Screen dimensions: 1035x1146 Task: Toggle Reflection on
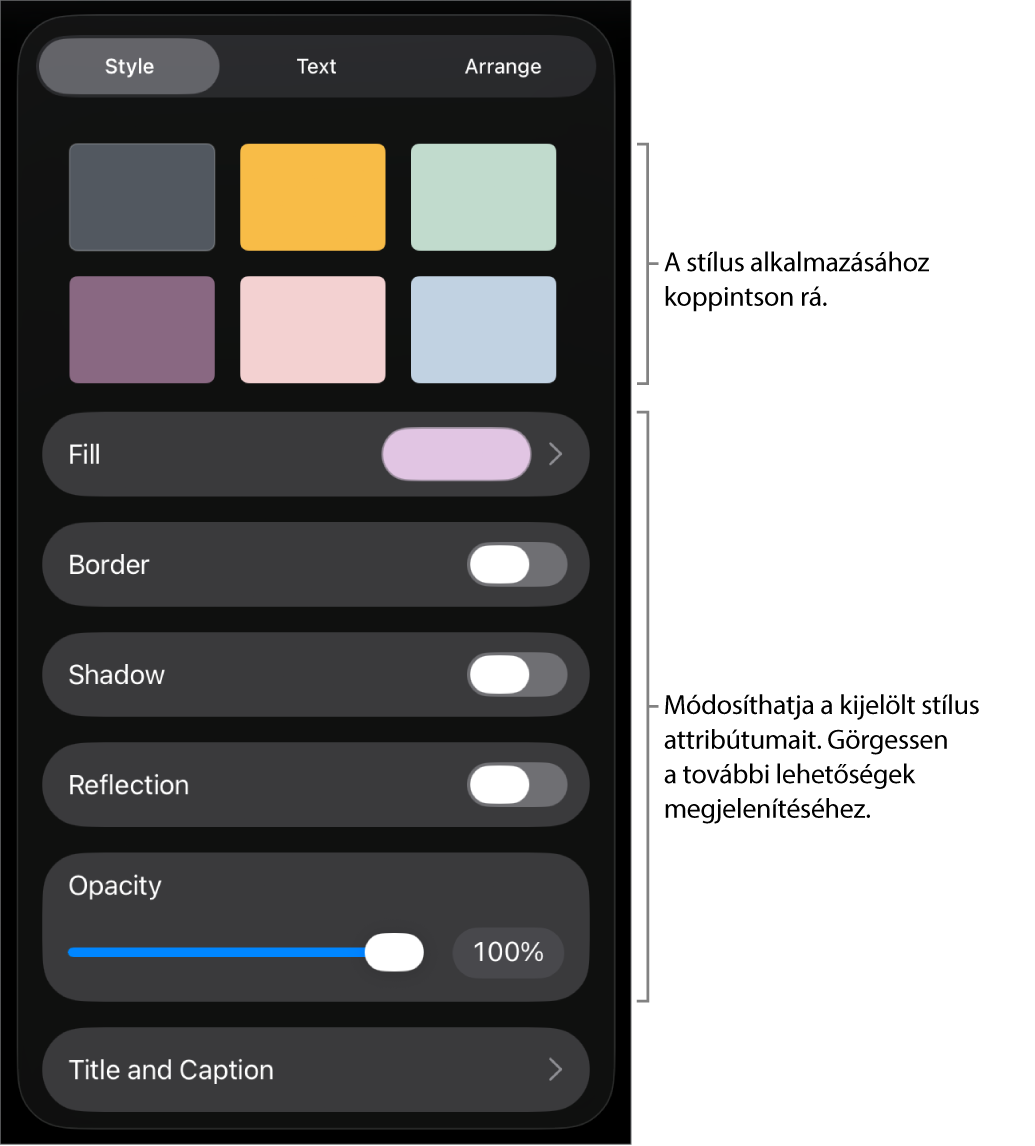[517, 785]
